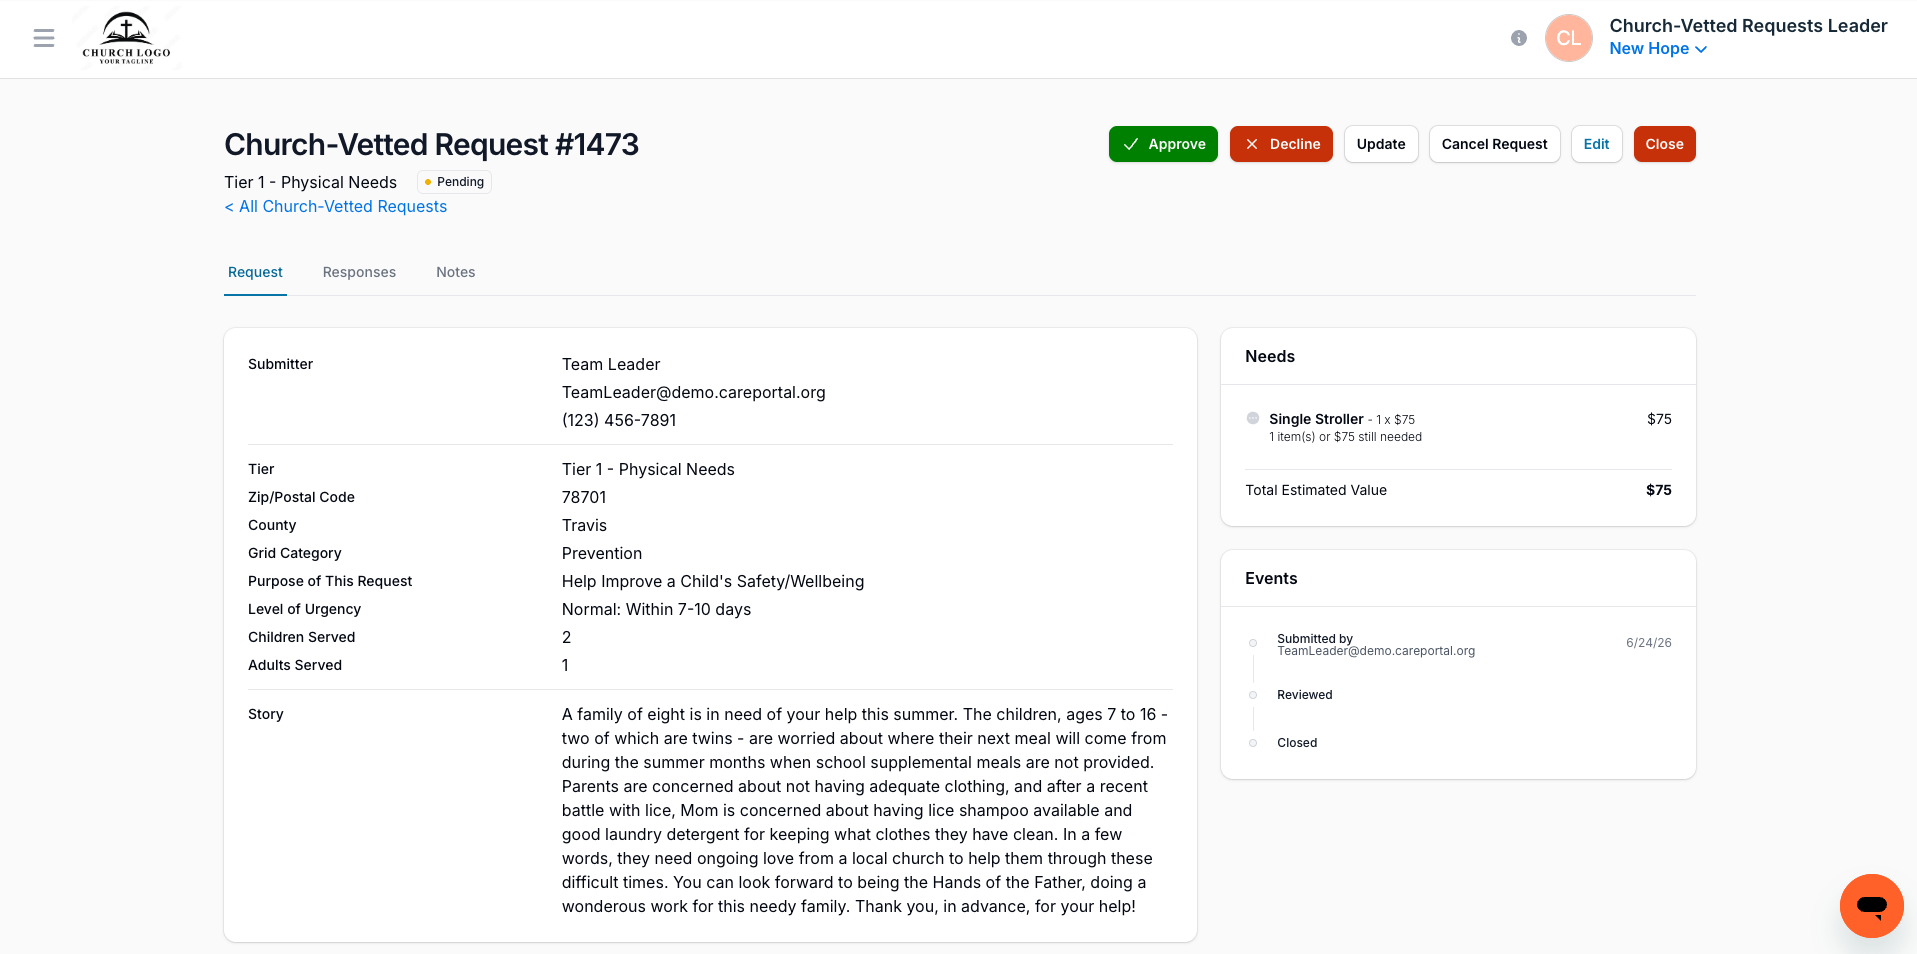The width and height of the screenshot is (1917, 954).
Task: Click the Pending status badge
Action: (454, 182)
